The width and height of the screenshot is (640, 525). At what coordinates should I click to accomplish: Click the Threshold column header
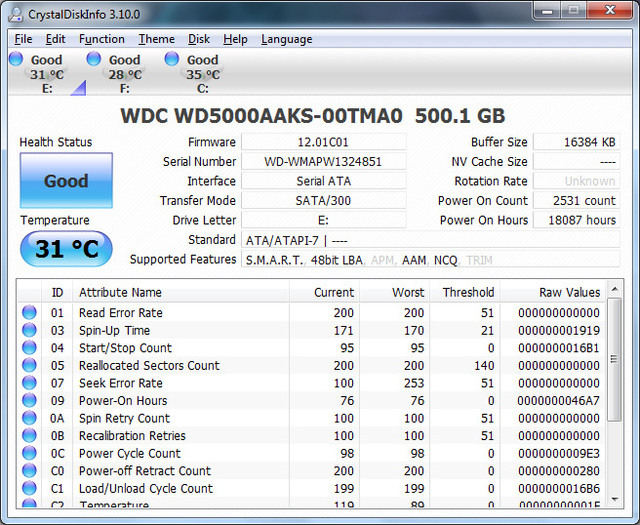point(465,292)
